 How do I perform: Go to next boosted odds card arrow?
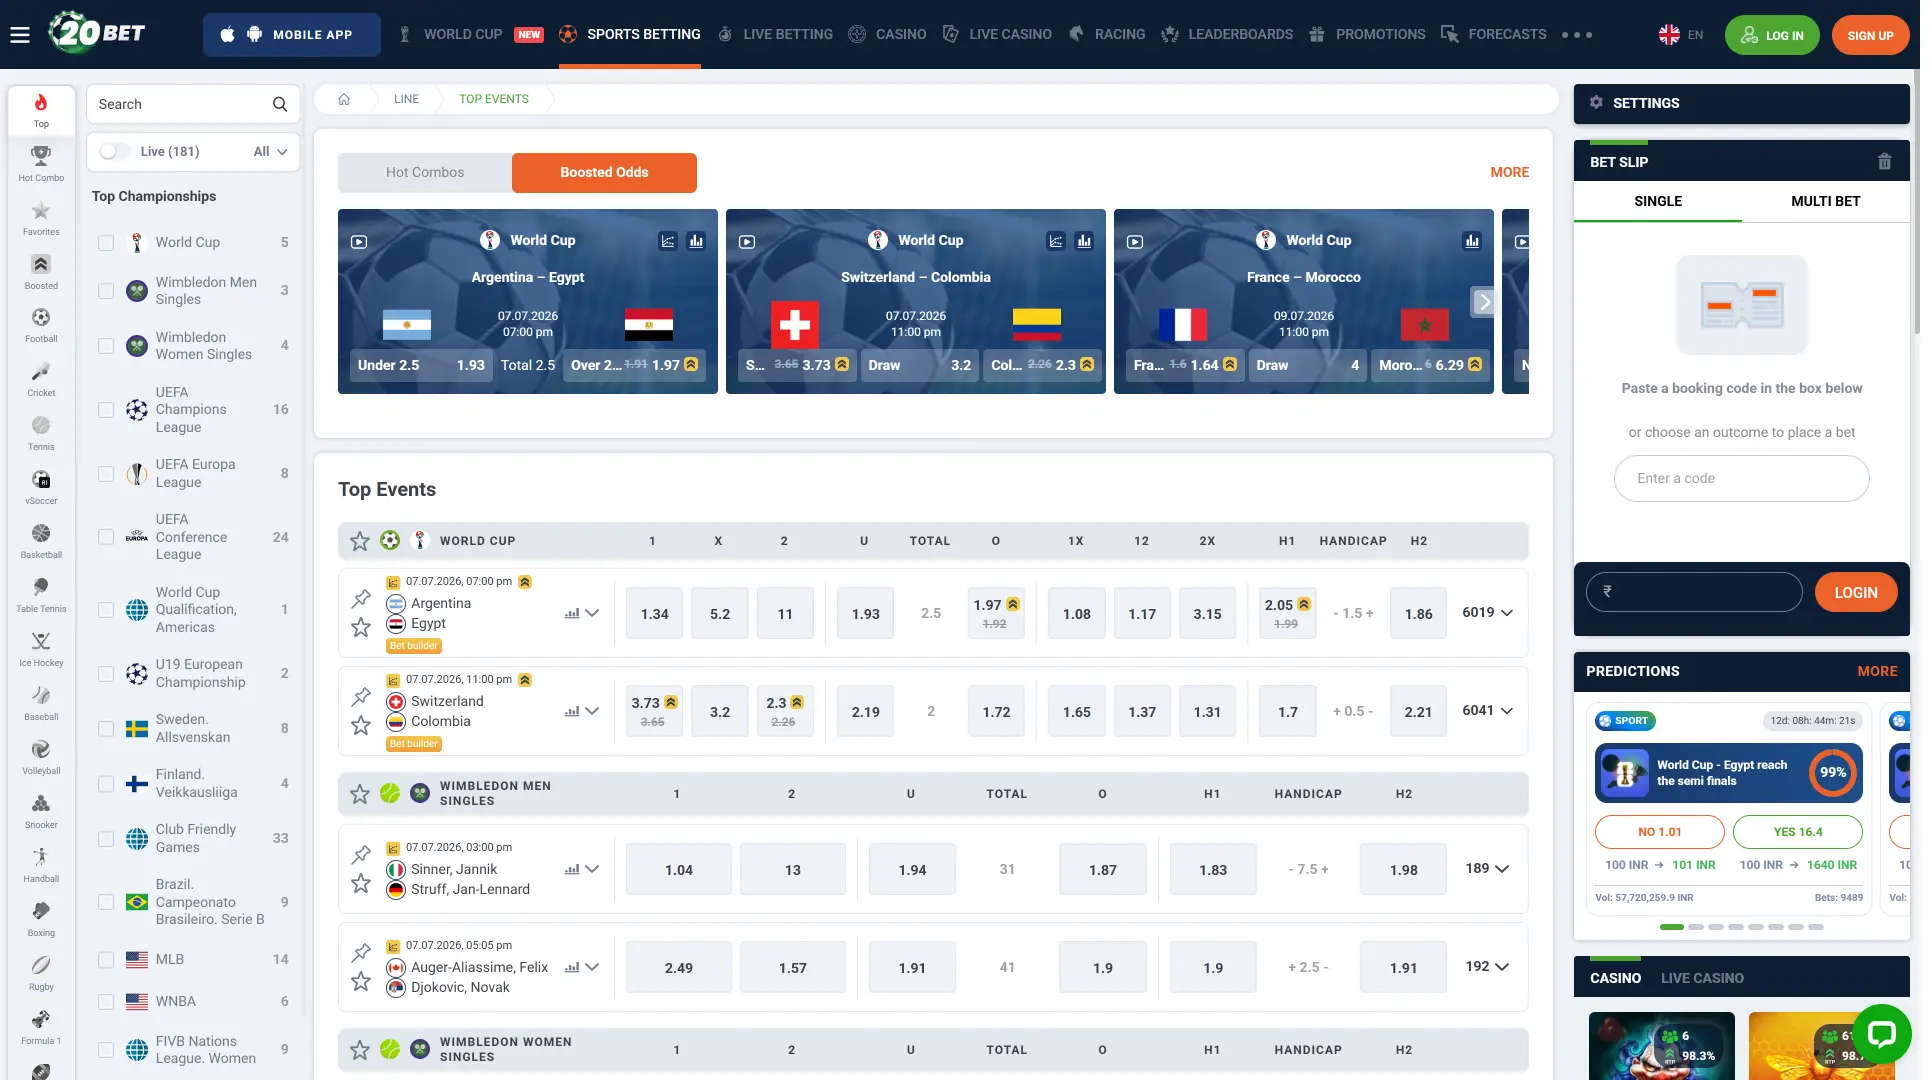(x=1484, y=302)
